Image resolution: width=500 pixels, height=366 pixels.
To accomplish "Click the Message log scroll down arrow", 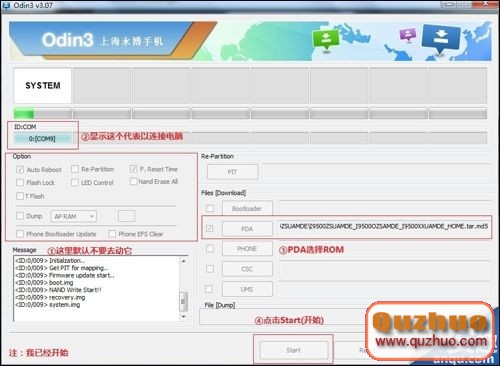I will pos(184,317).
